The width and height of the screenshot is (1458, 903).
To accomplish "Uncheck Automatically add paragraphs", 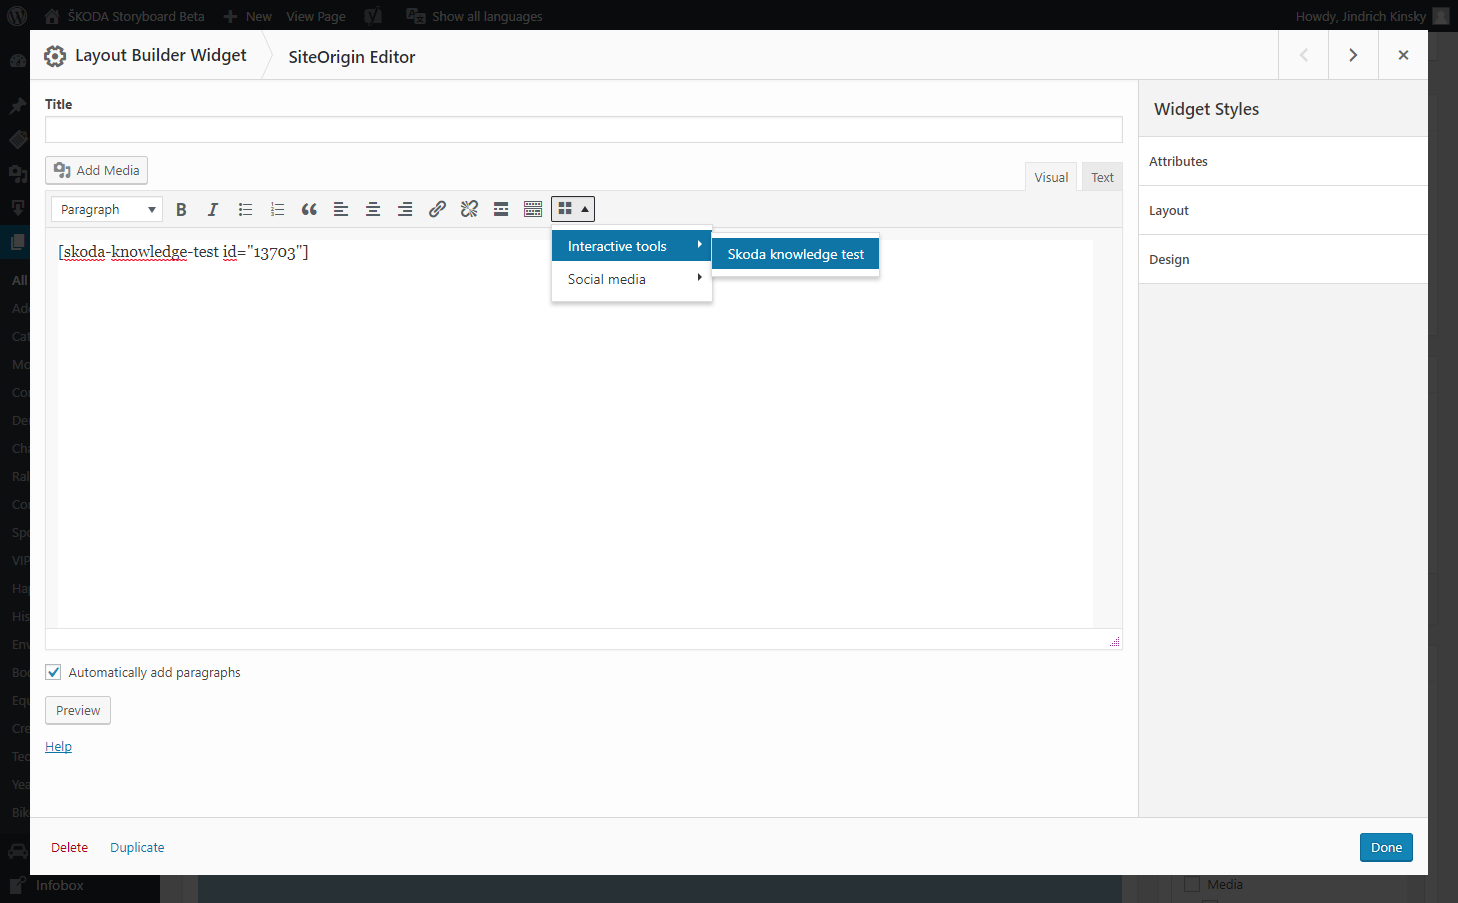I will (x=53, y=672).
